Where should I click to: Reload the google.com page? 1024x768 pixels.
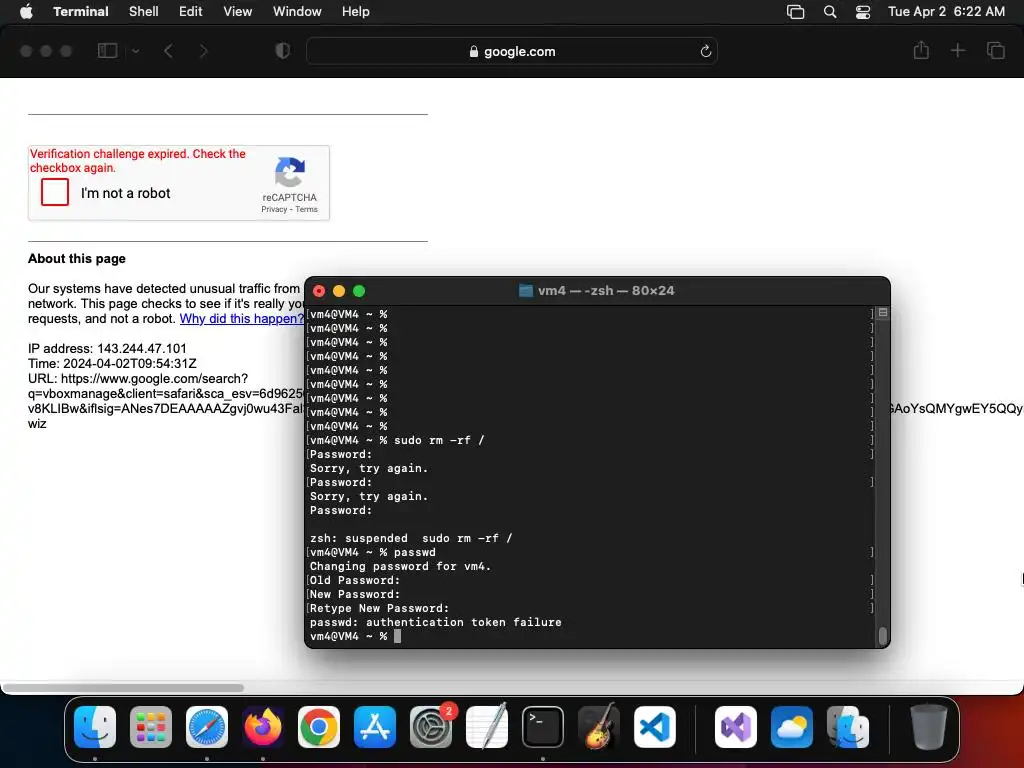pyautogui.click(x=705, y=51)
